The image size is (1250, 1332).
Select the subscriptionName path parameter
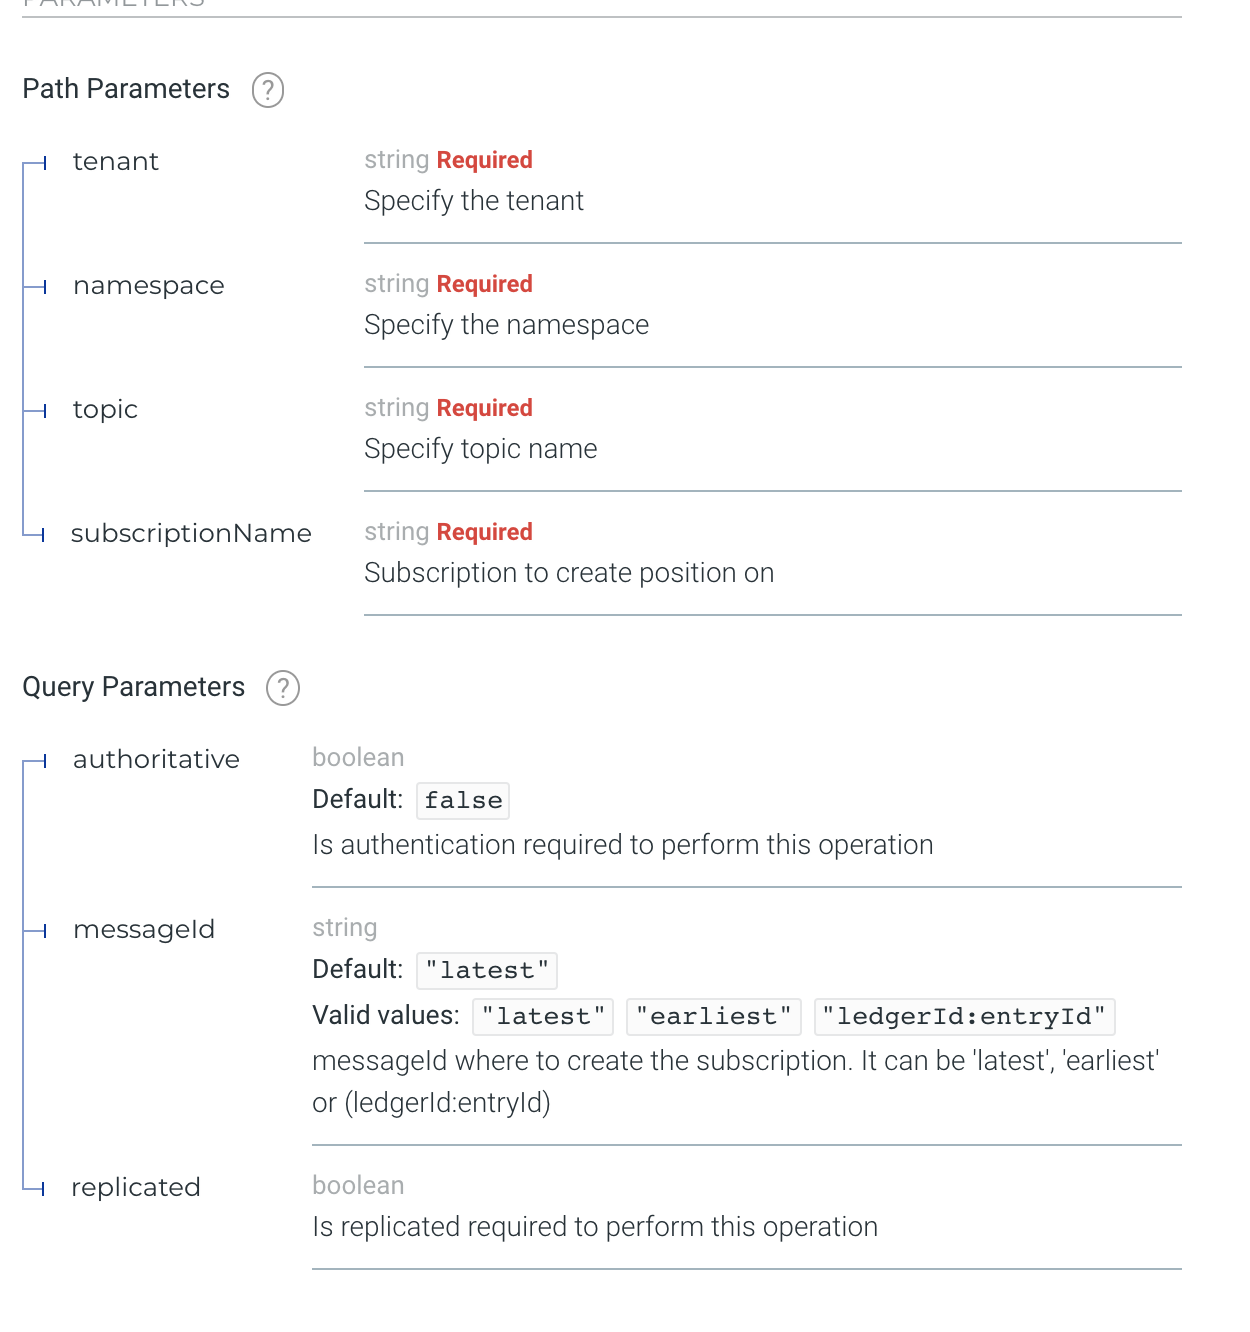point(191,534)
